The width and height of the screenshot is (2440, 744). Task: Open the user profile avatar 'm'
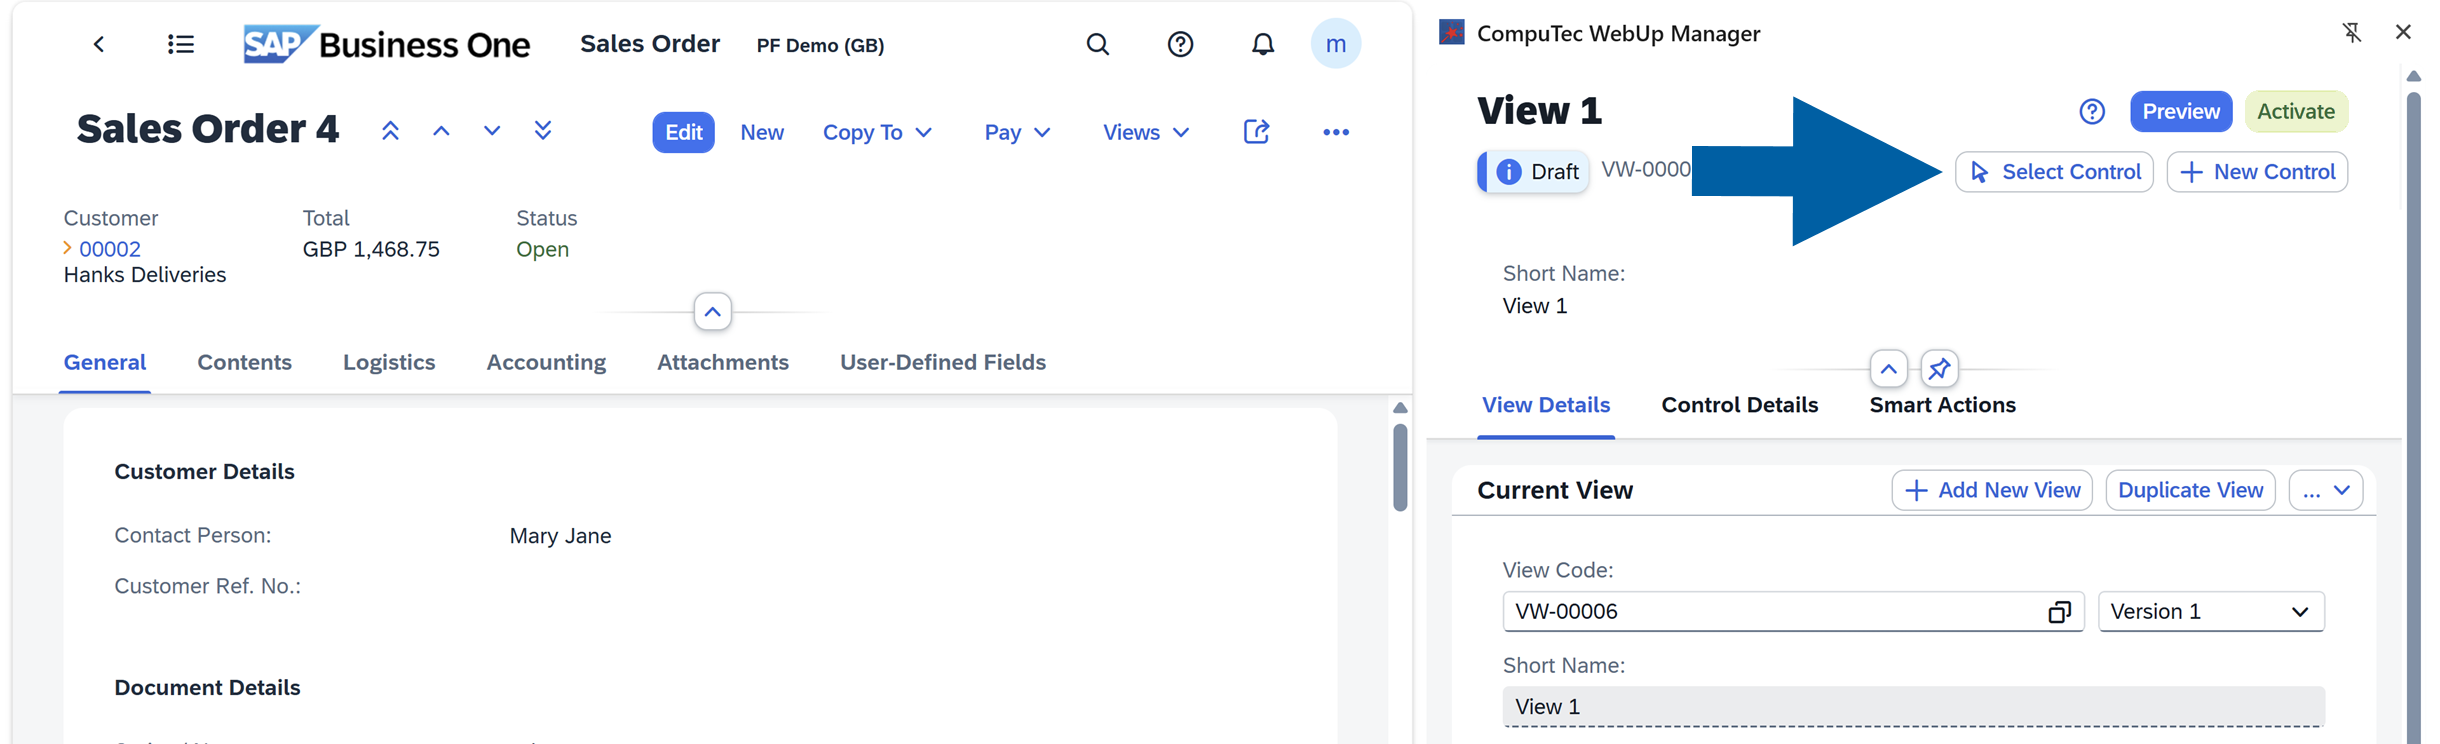1335,44
